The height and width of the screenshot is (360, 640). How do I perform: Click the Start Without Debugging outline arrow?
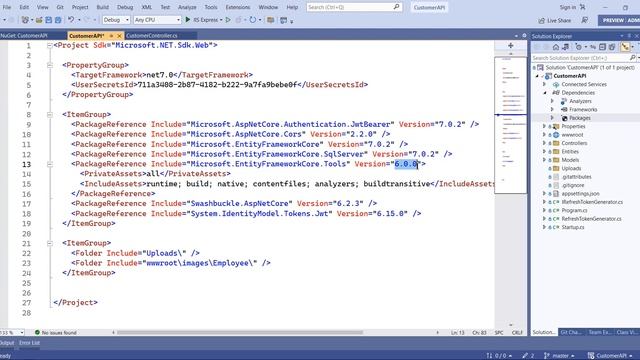coord(228,20)
